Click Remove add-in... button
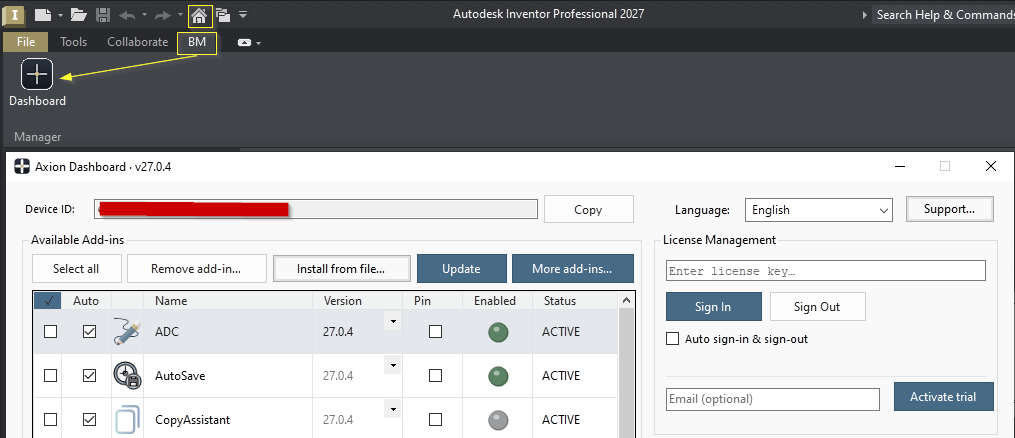 click(x=197, y=268)
